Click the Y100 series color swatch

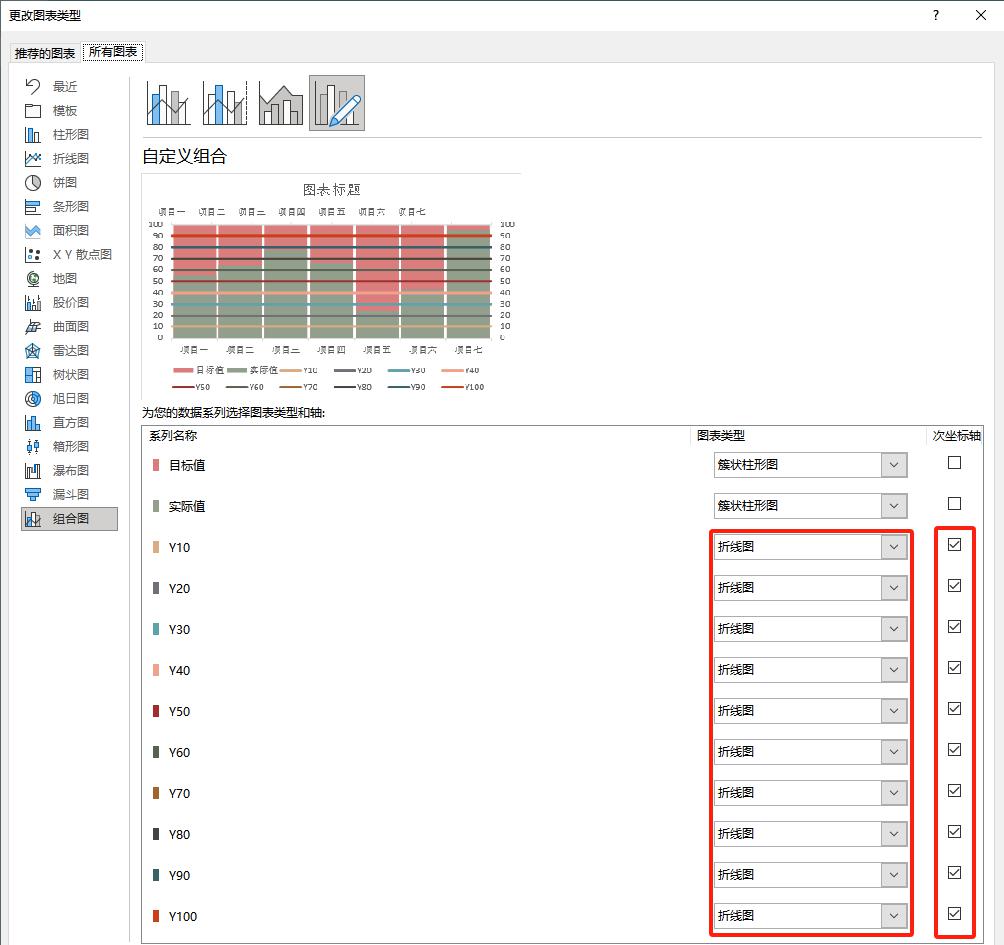pos(156,916)
